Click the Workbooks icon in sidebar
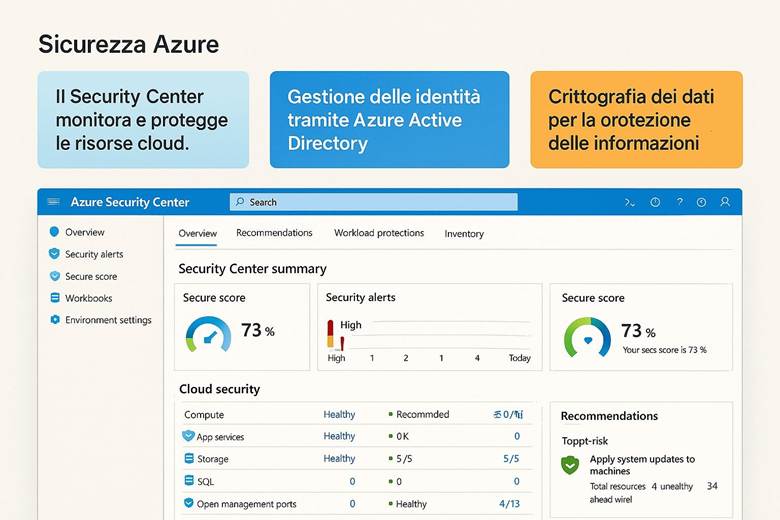780x520 pixels. click(x=54, y=298)
